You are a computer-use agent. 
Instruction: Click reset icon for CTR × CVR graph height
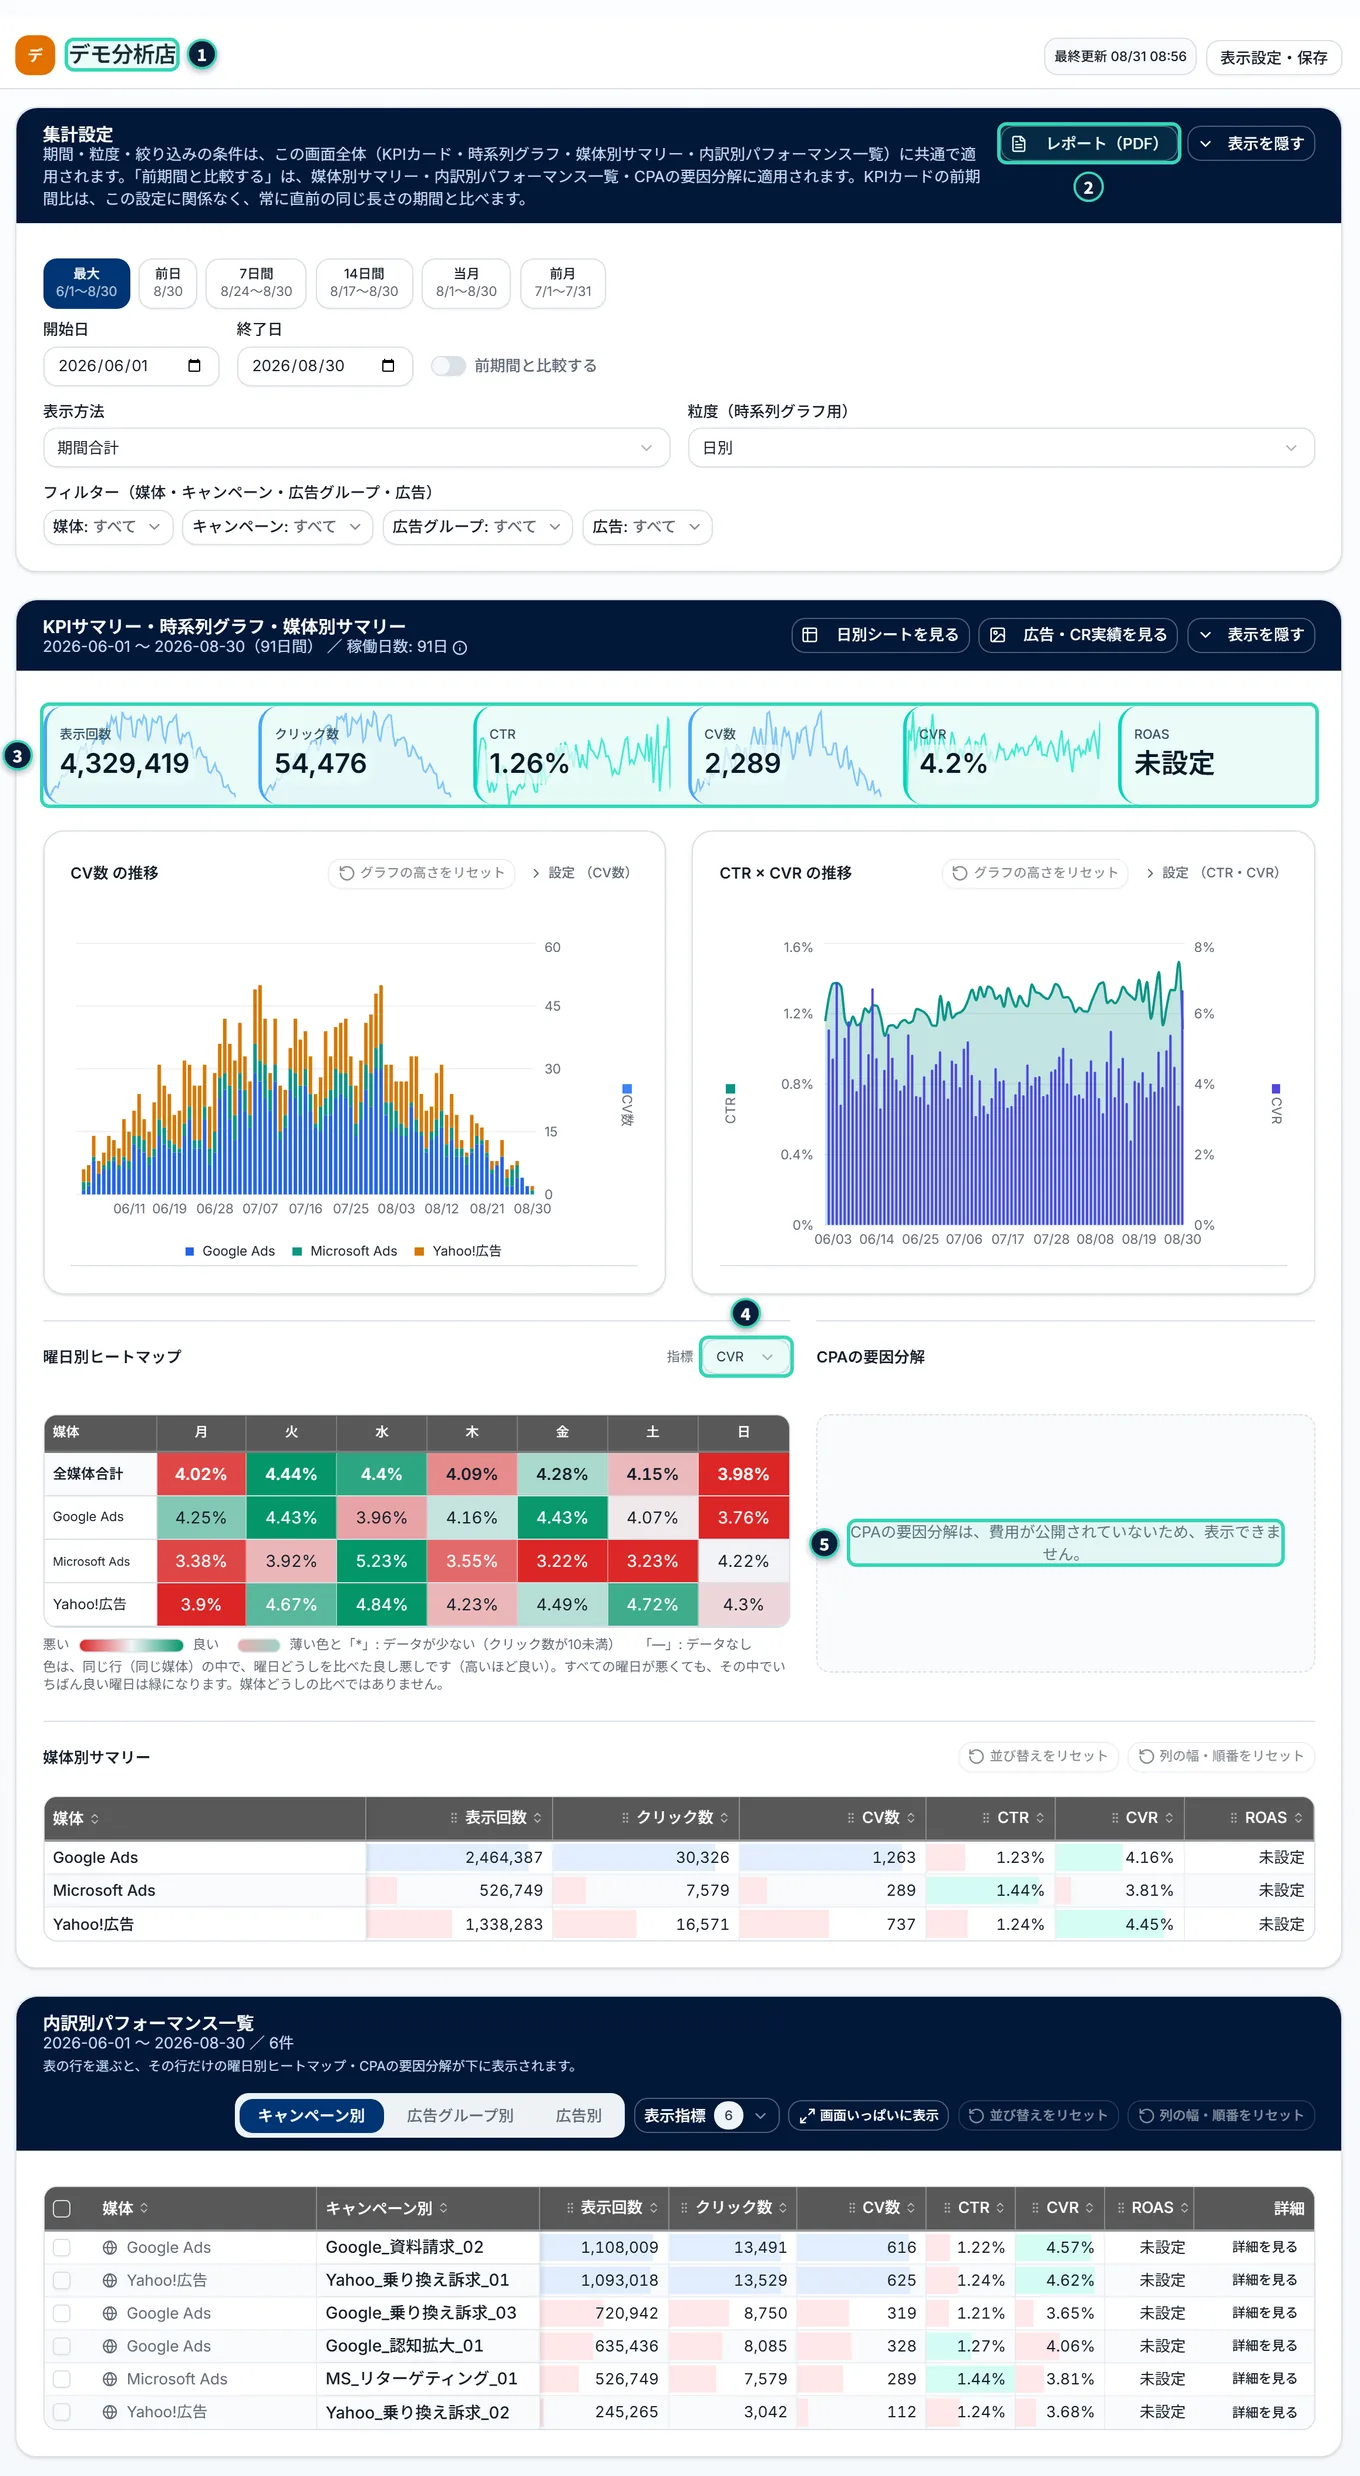960,873
